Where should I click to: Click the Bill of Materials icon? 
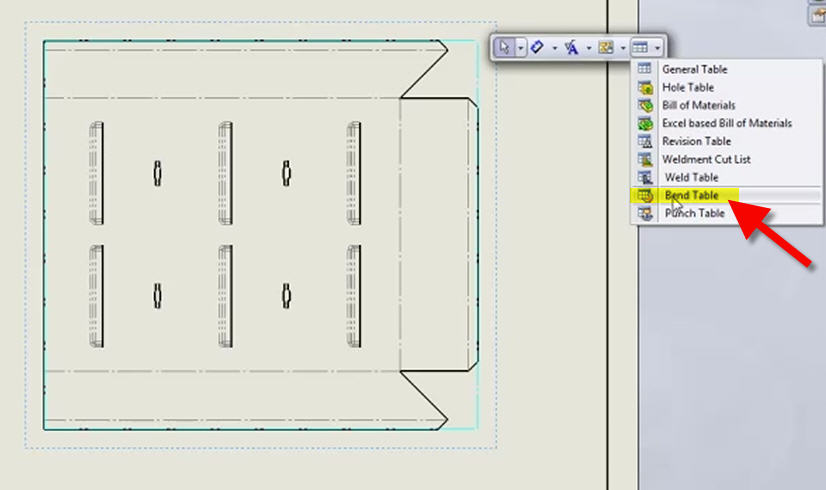click(645, 105)
